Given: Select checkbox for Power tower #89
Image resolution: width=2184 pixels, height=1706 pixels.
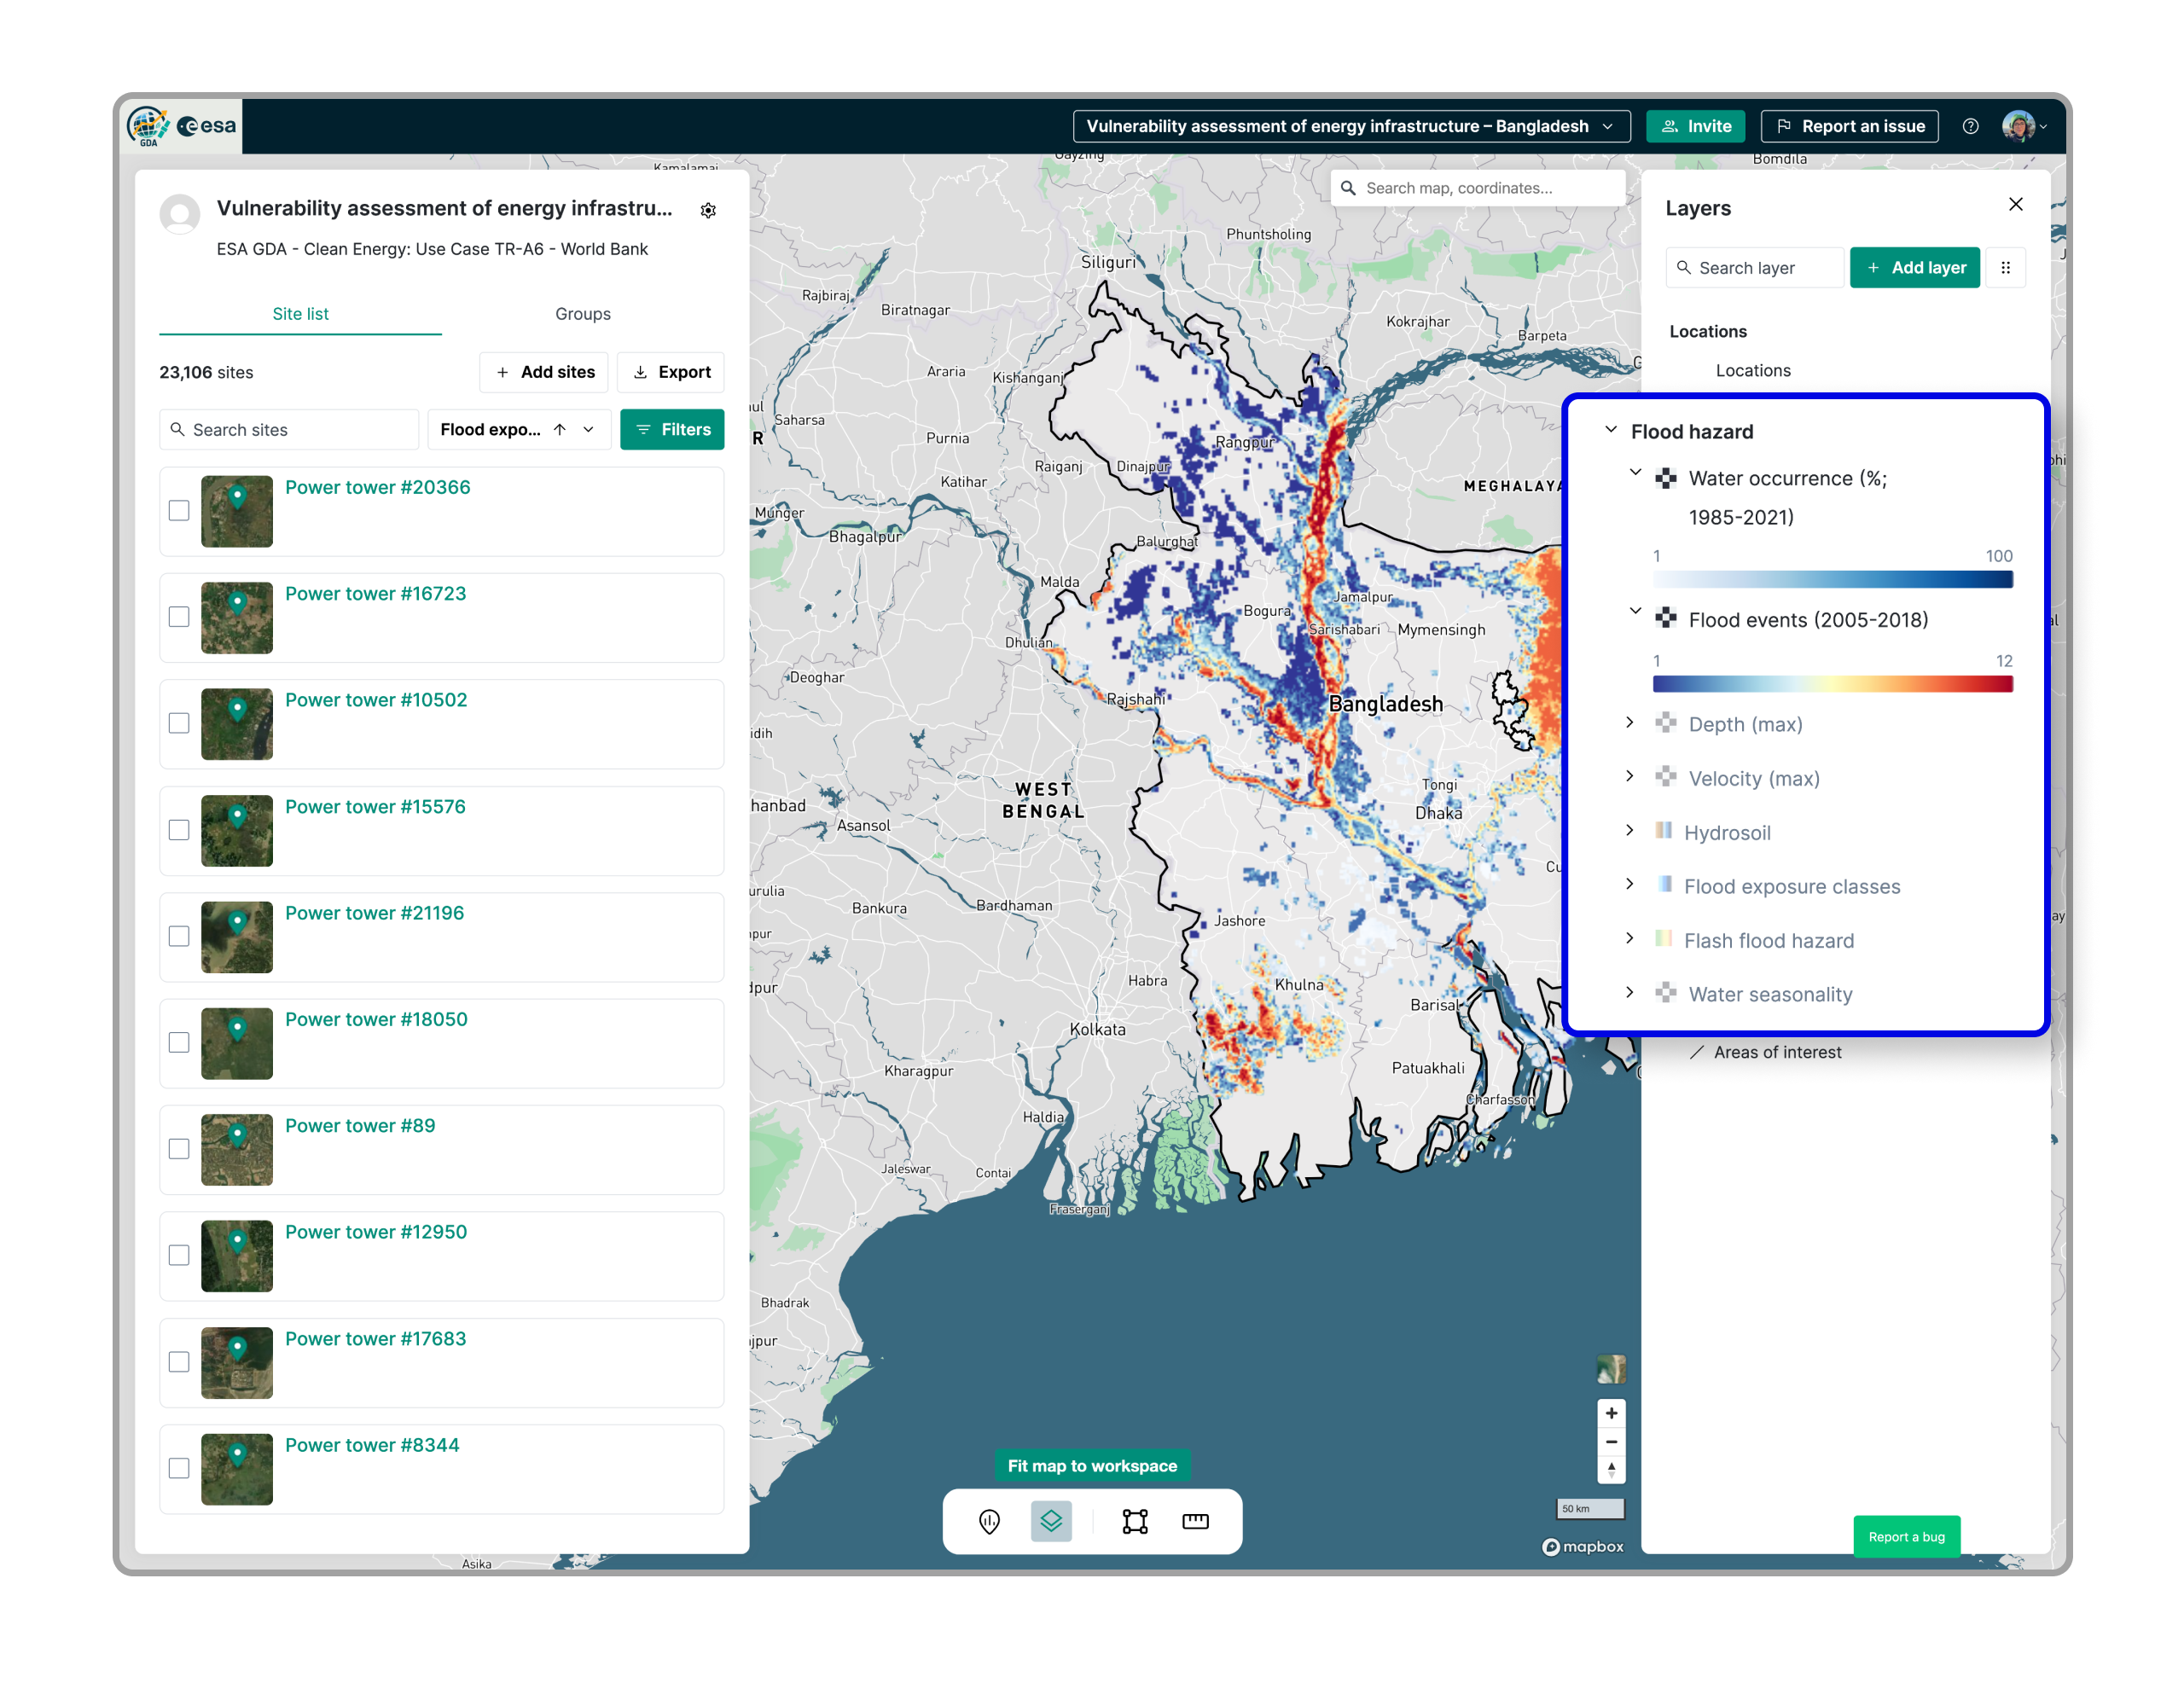Looking at the screenshot, I should 179,1149.
